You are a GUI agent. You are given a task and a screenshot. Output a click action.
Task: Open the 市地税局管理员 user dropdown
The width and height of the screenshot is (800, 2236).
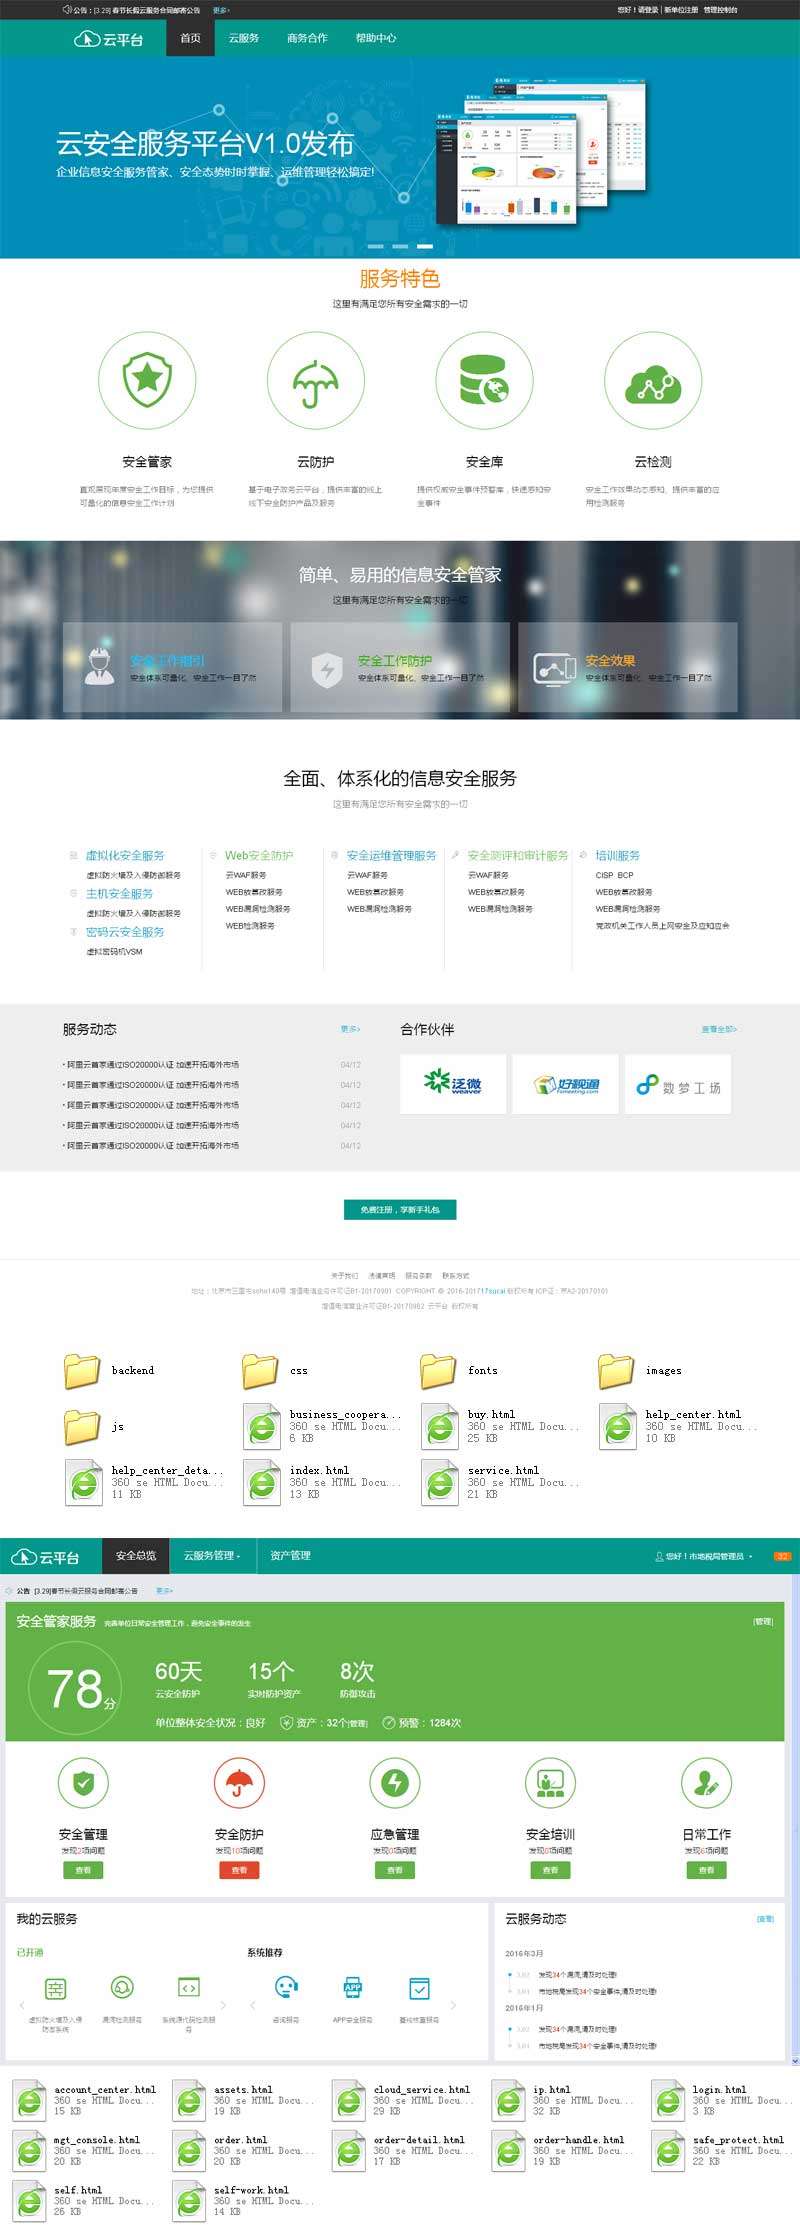(707, 1557)
